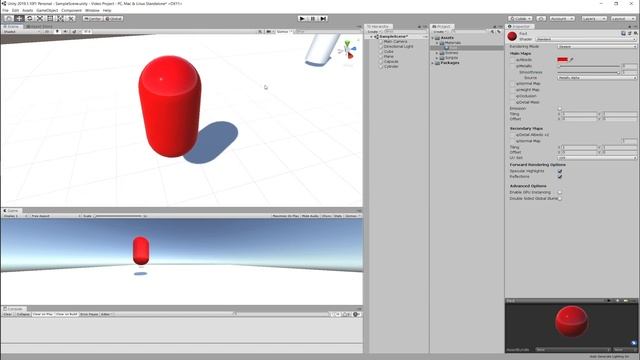Open the Shader dropdown in Inspector
The width and height of the screenshot is (640, 360).
(585, 39)
